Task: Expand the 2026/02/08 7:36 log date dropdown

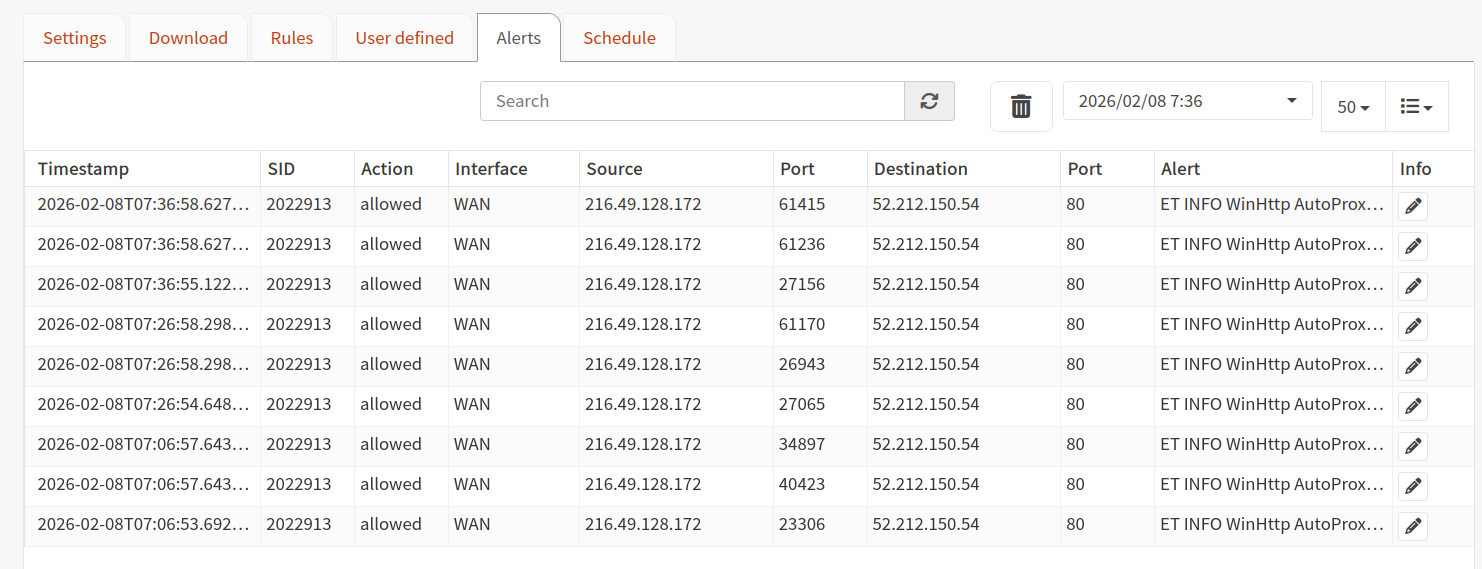Action: pyautogui.click(x=1187, y=101)
